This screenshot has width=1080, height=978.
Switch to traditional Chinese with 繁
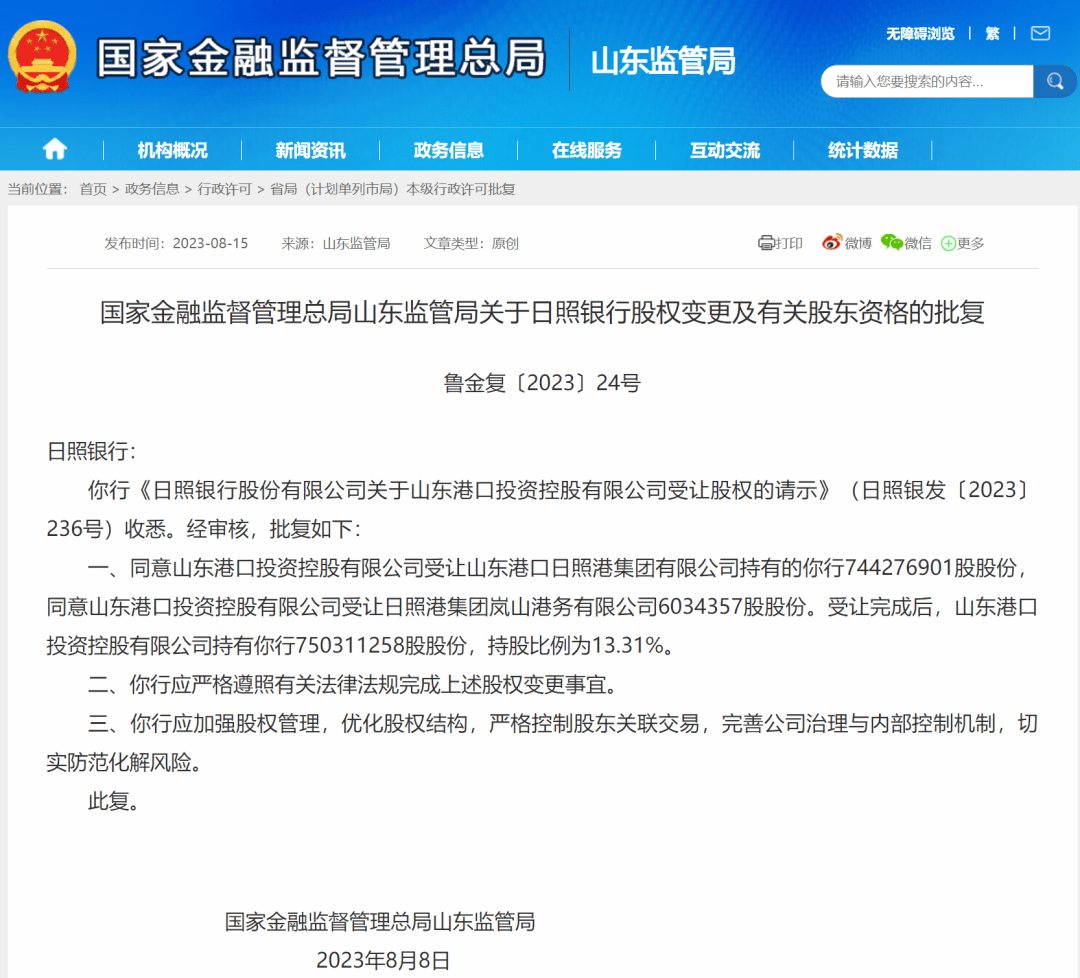[x=993, y=34]
